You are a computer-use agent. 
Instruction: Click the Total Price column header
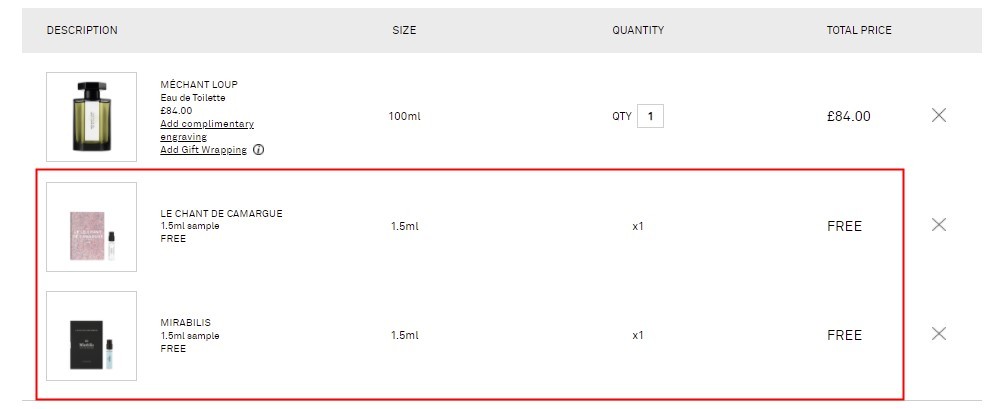(x=859, y=30)
